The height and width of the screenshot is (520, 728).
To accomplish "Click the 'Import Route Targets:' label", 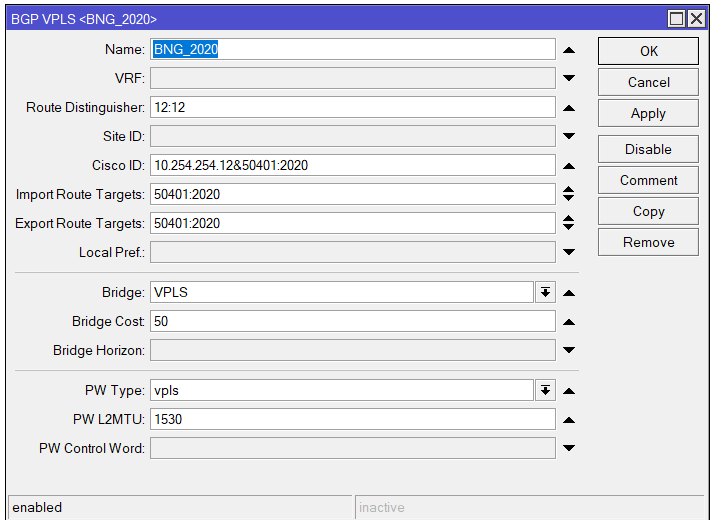I will point(80,194).
